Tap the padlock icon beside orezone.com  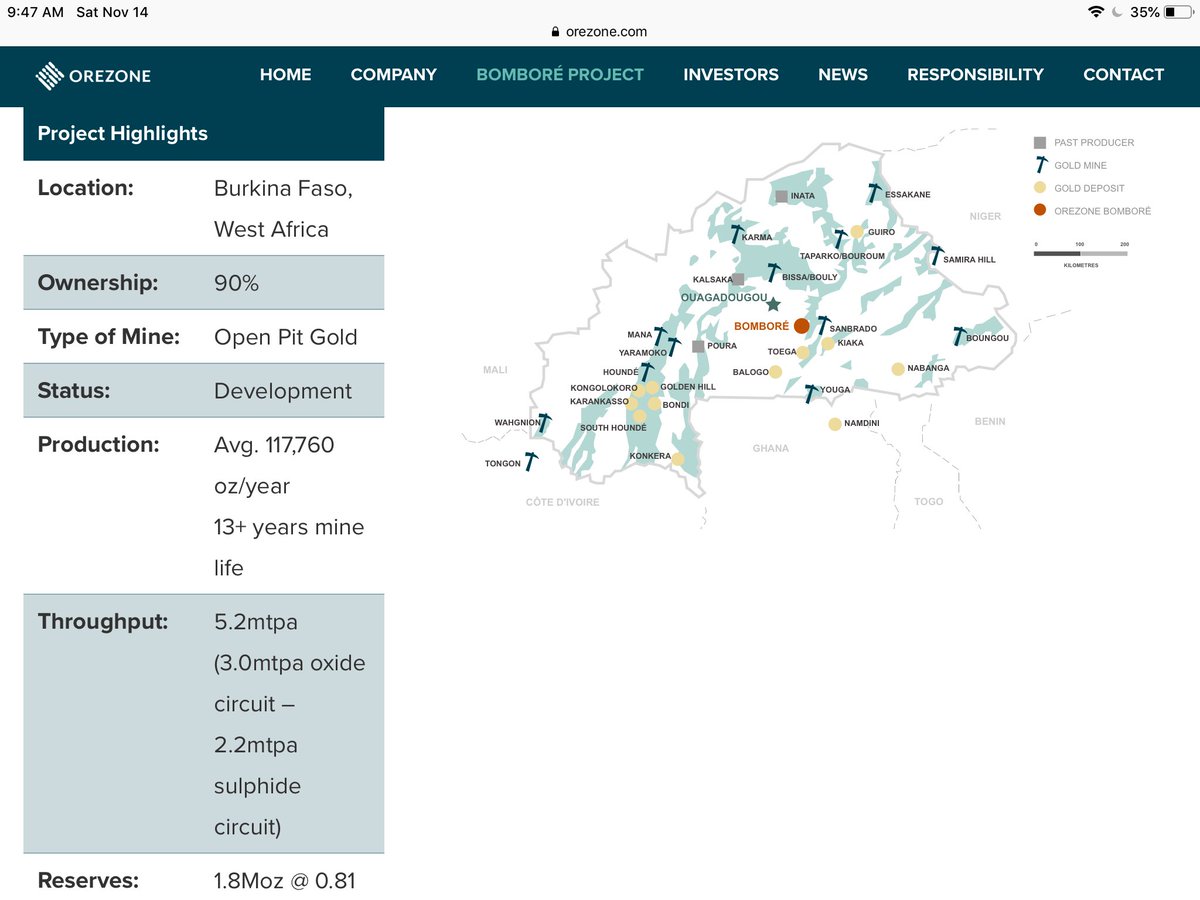pos(556,31)
